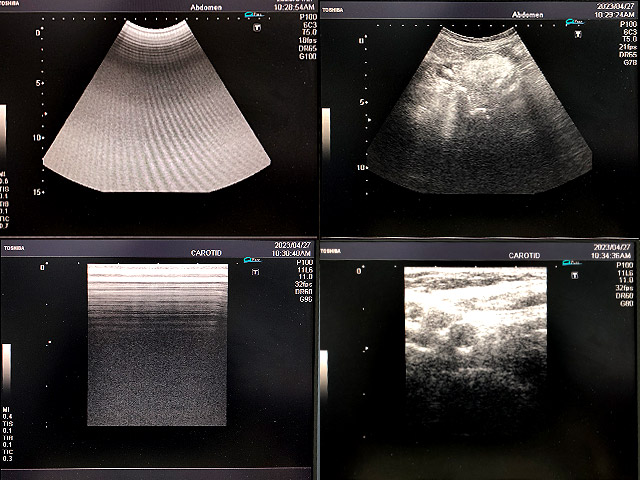This screenshot has height=480, width=640.
Task: Click DR60 in the 10:30:40AM panel
Action: pos(304,292)
